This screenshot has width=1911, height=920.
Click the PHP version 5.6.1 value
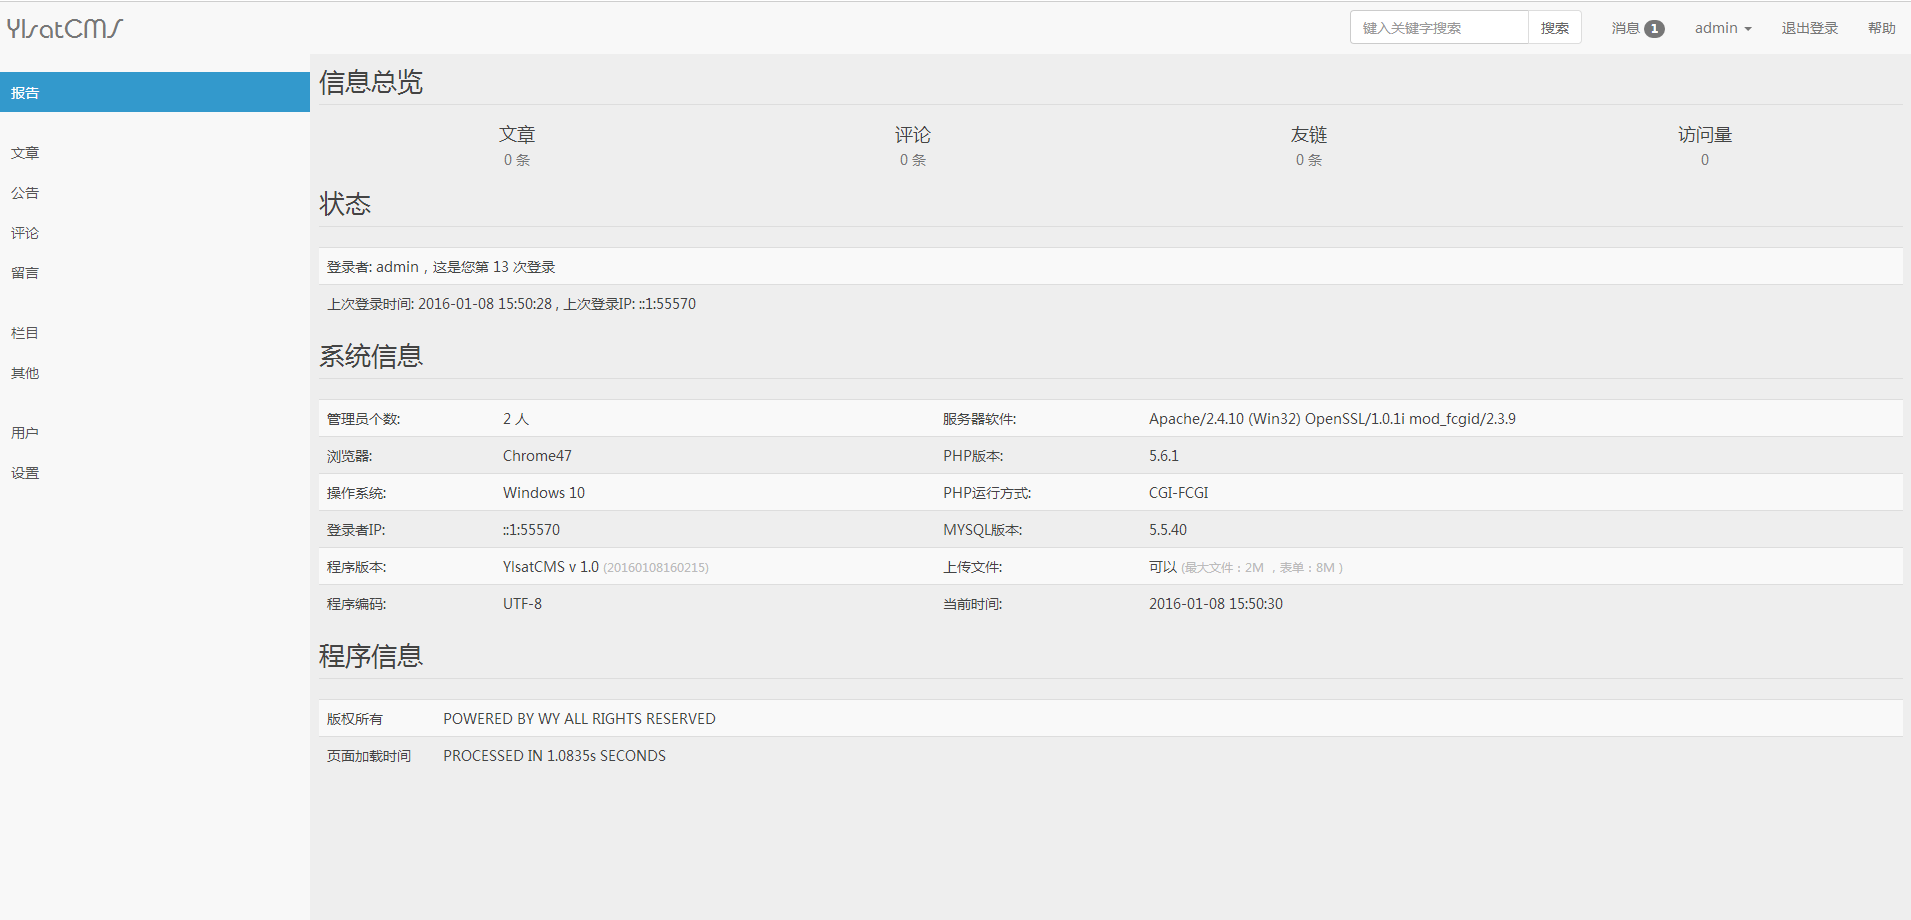[1164, 456]
